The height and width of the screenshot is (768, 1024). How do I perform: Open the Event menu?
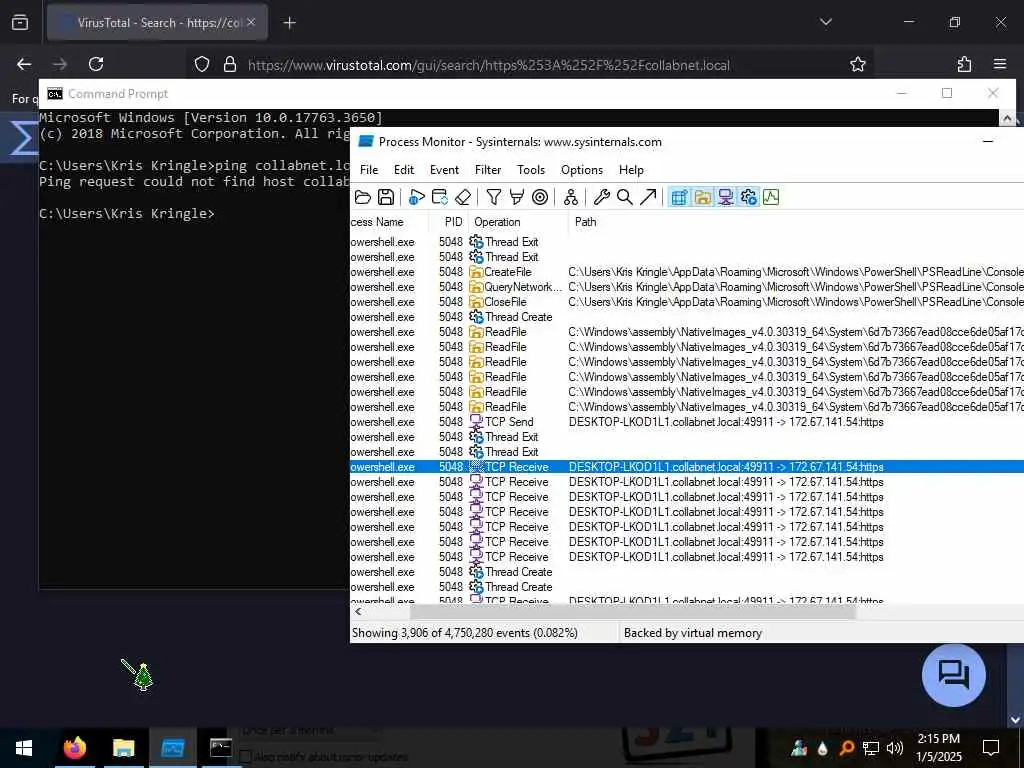[444, 170]
